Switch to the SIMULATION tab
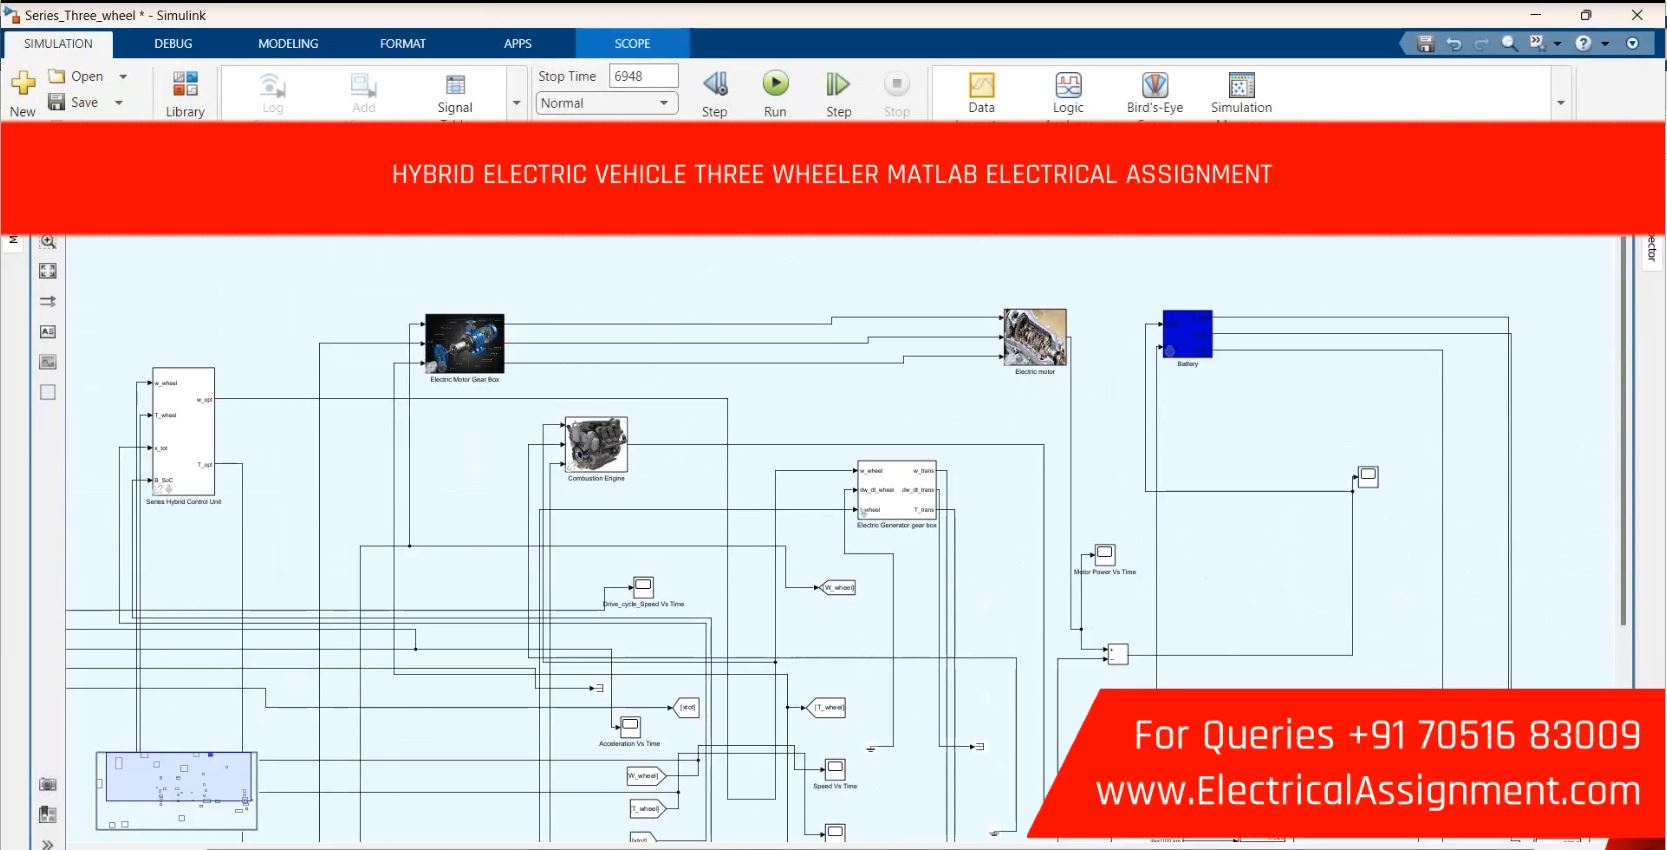 pyautogui.click(x=58, y=43)
